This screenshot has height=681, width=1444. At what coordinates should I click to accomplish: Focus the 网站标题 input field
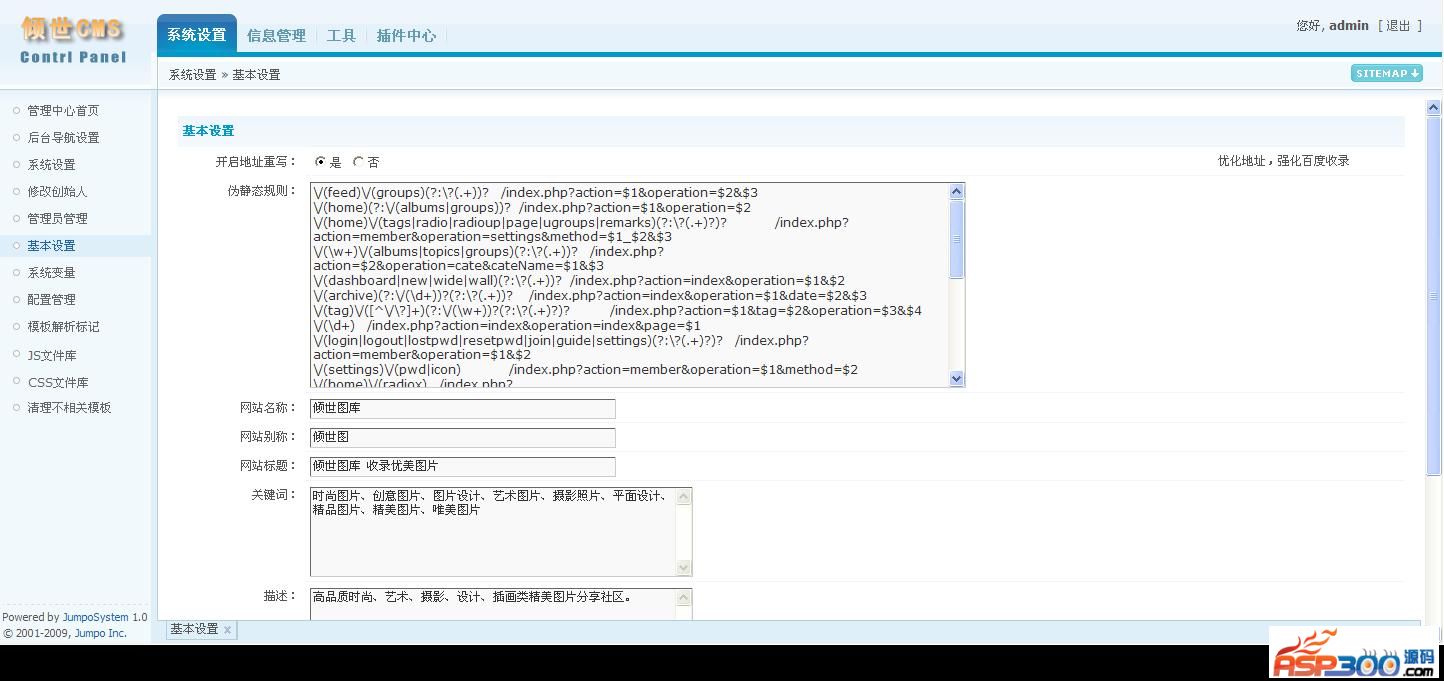click(x=462, y=466)
